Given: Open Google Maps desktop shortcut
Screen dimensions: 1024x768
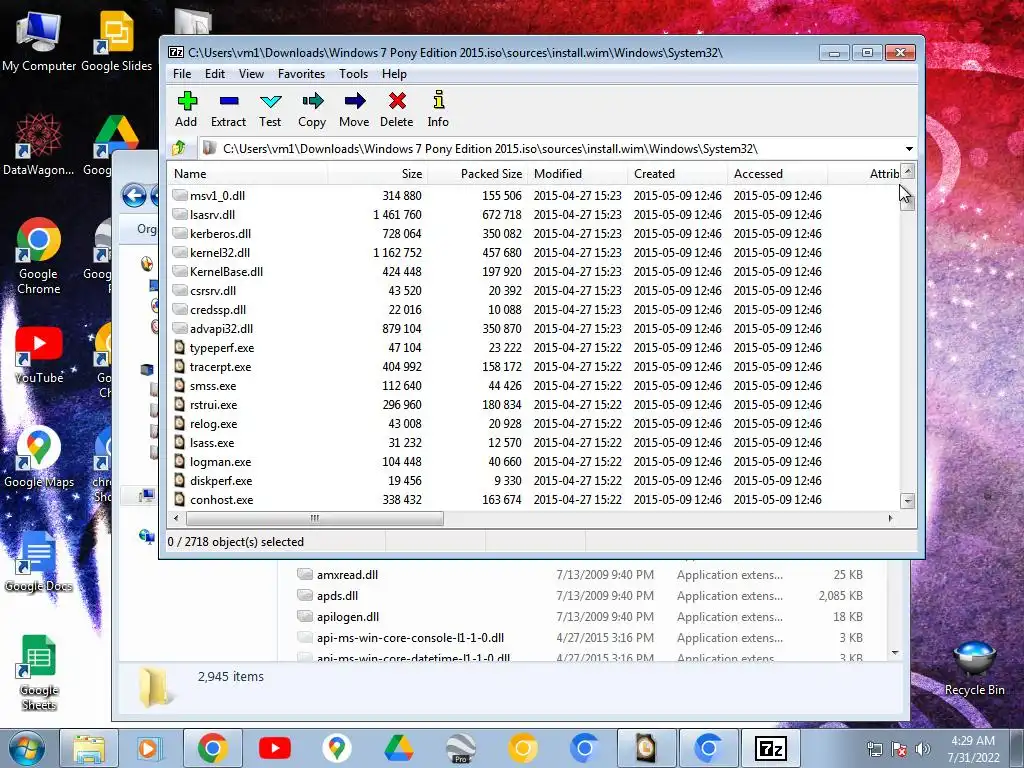Looking at the screenshot, I should point(39,458).
